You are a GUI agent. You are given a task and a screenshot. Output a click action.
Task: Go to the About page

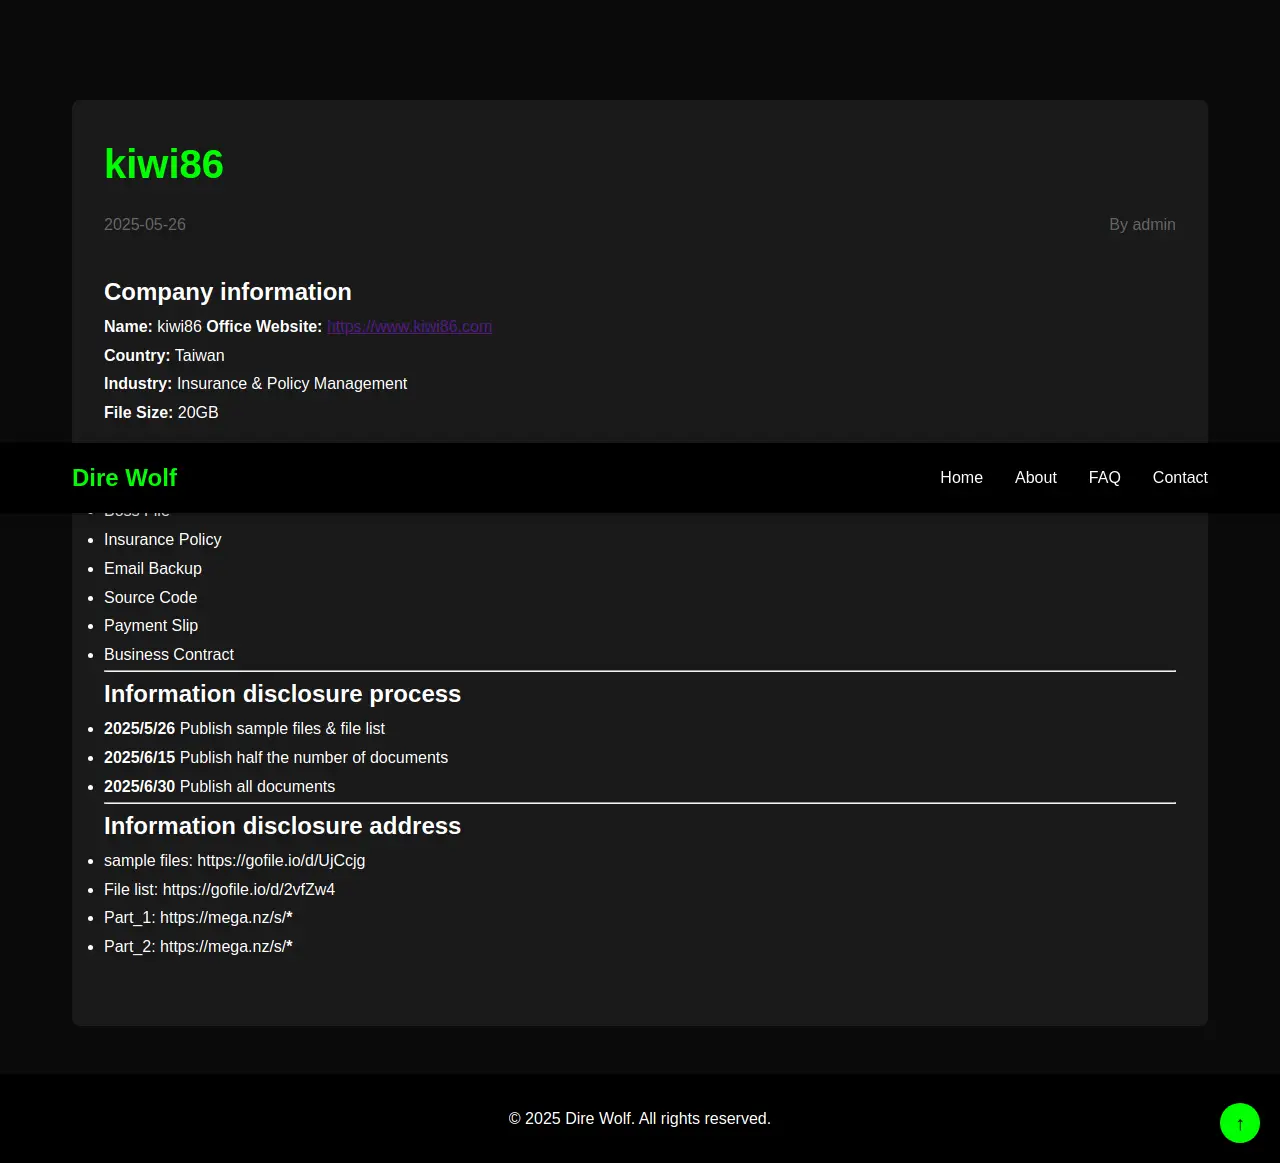1035,478
